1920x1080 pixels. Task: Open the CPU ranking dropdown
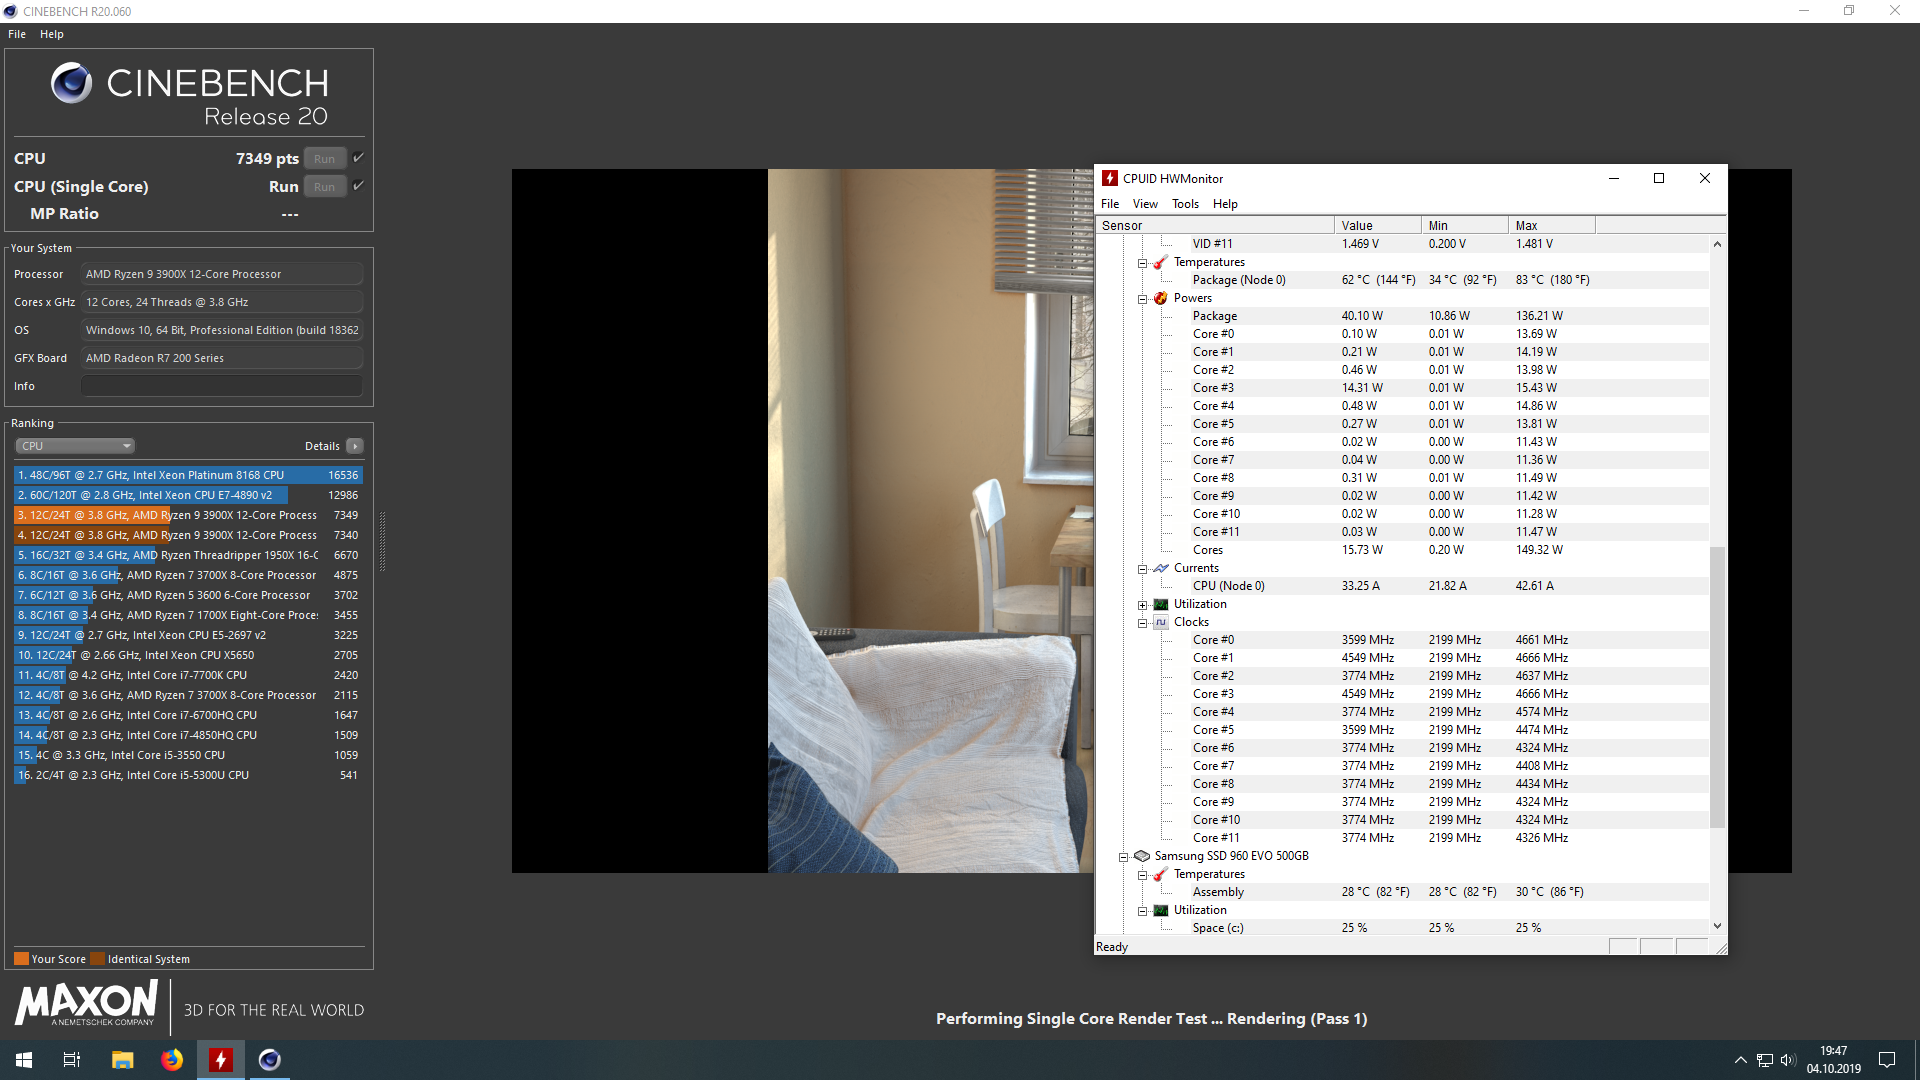(x=75, y=446)
